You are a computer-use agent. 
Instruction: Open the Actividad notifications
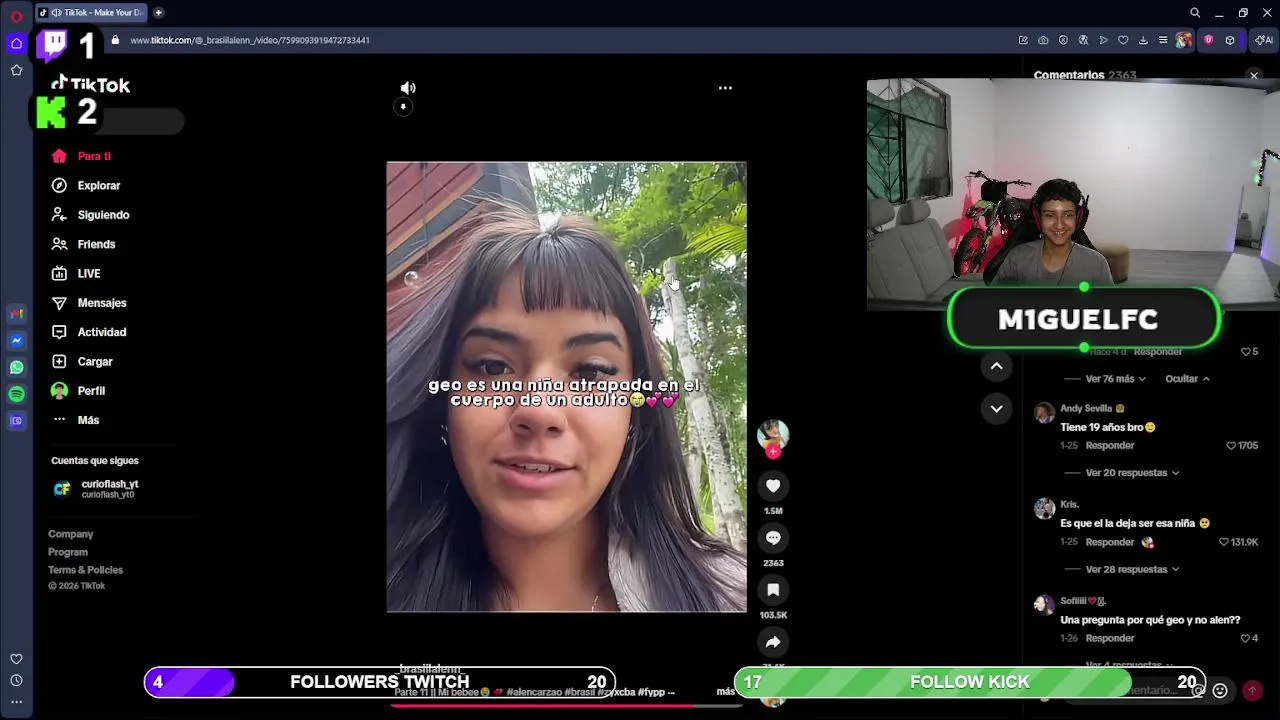(89, 332)
